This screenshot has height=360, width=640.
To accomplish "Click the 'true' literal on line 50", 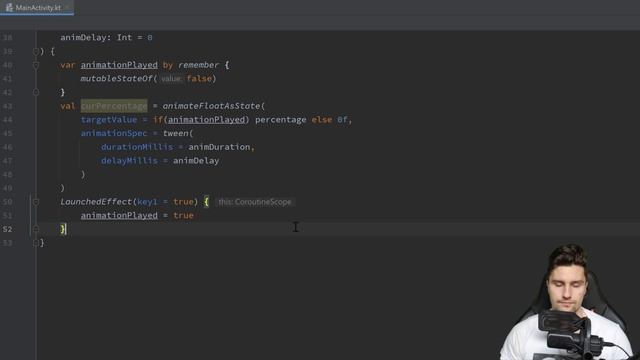I will [183, 202].
